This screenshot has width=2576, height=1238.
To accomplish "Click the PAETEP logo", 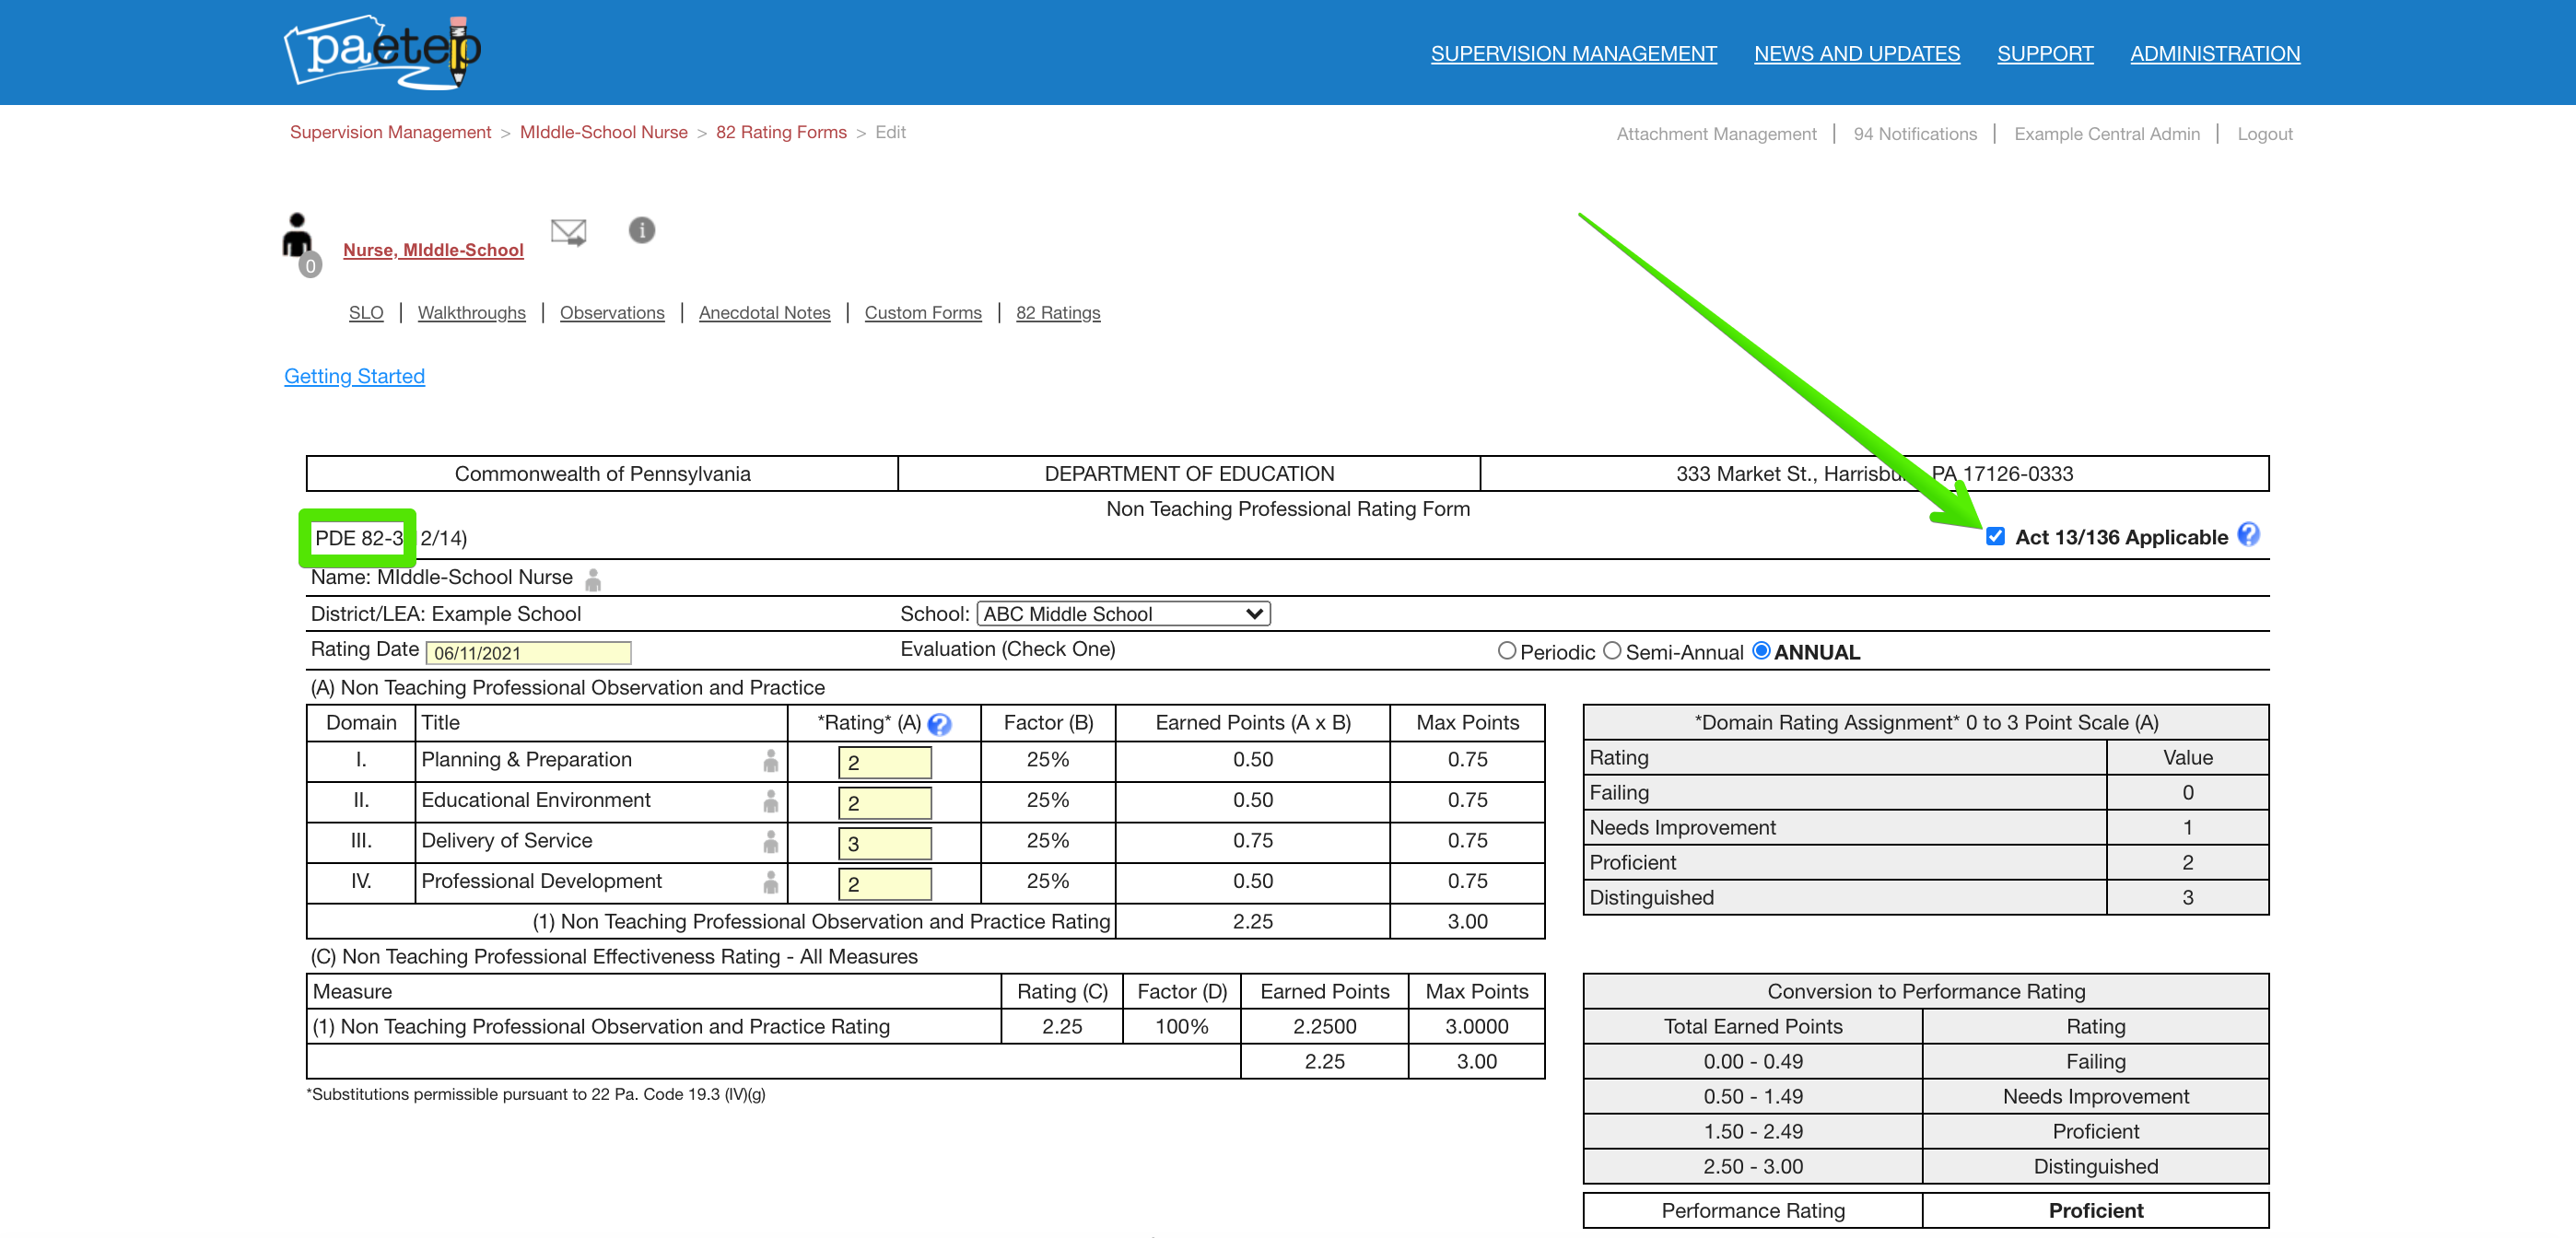I will 382,52.
